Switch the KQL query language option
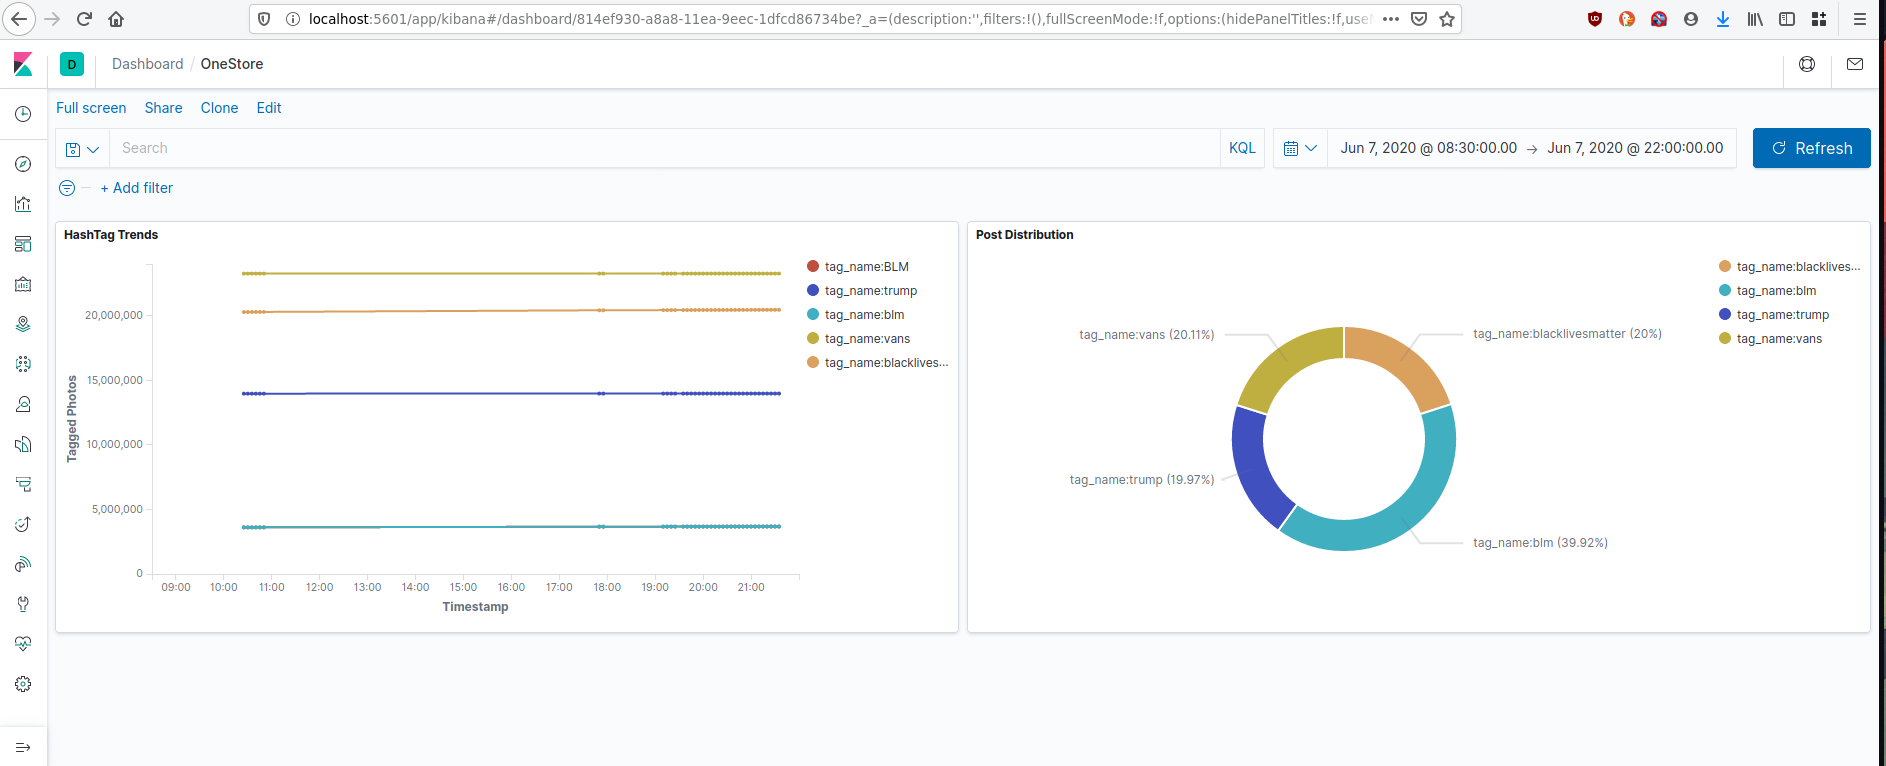 tap(1242, 148)
